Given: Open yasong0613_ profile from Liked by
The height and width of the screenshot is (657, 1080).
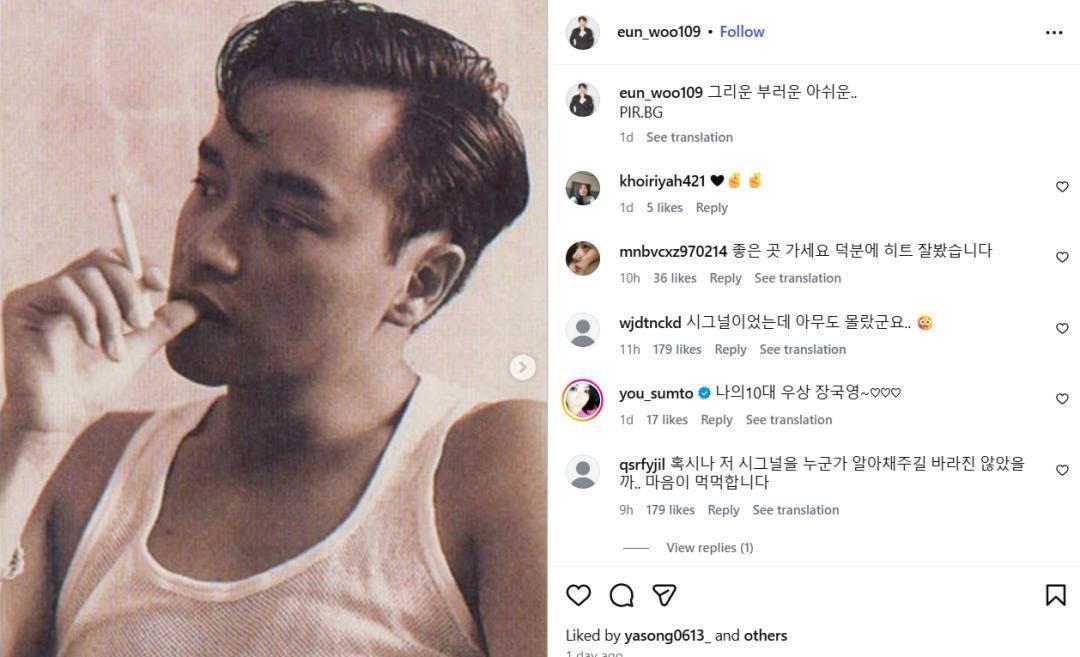Looking at the screenshot, I should pos(667,635).
